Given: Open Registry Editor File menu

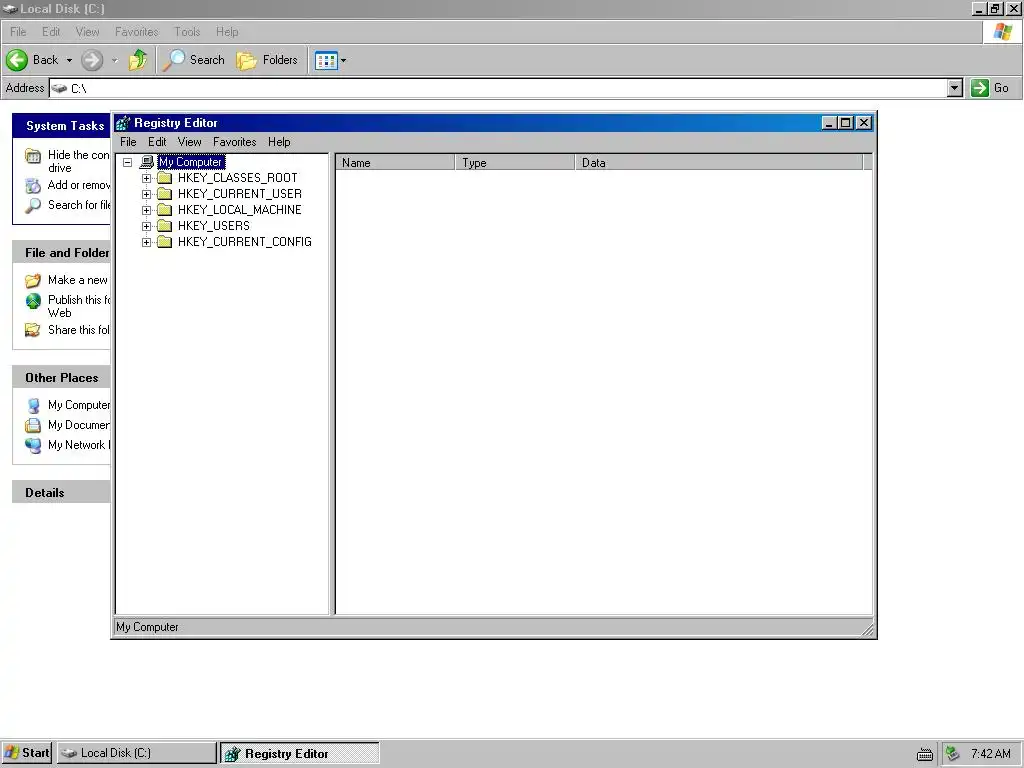Looking at the screenshot, I should tap(128, 142).
